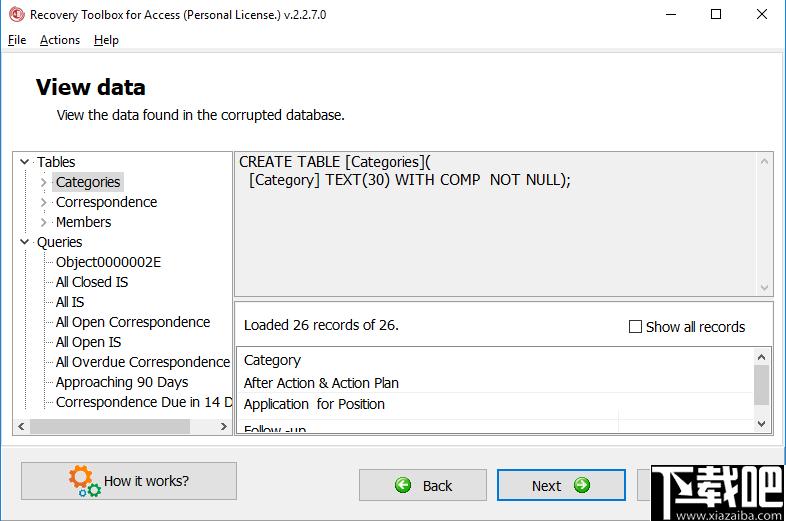This screenshot has width=786, height=521.
Task: Click the [Category] TEXT(30) SQL line
Action: click(410, 180)
